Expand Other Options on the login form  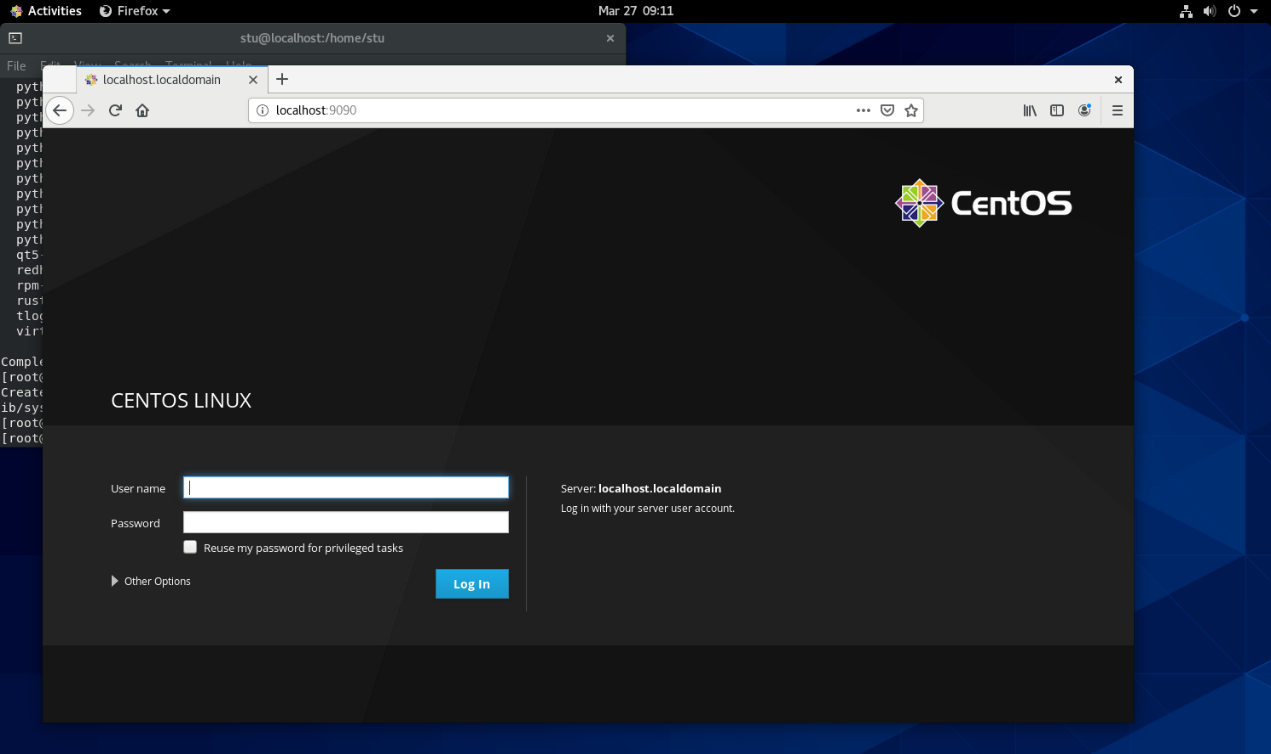point(151,581)
